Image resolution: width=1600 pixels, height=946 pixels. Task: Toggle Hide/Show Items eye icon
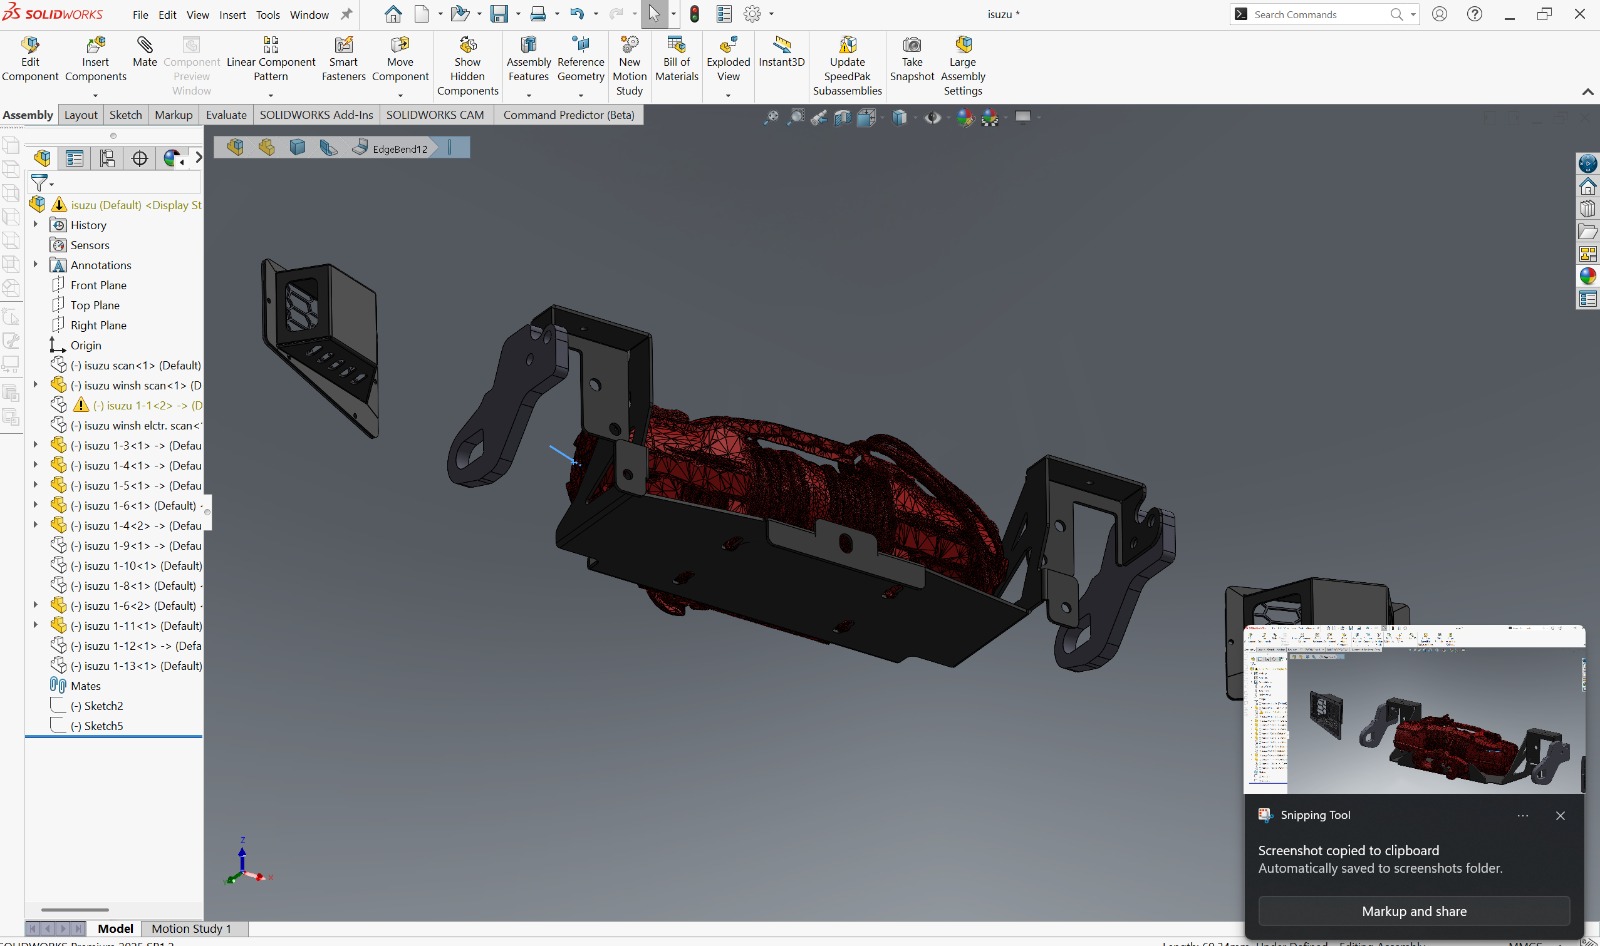pyautogui.click(x=932, y=118)
